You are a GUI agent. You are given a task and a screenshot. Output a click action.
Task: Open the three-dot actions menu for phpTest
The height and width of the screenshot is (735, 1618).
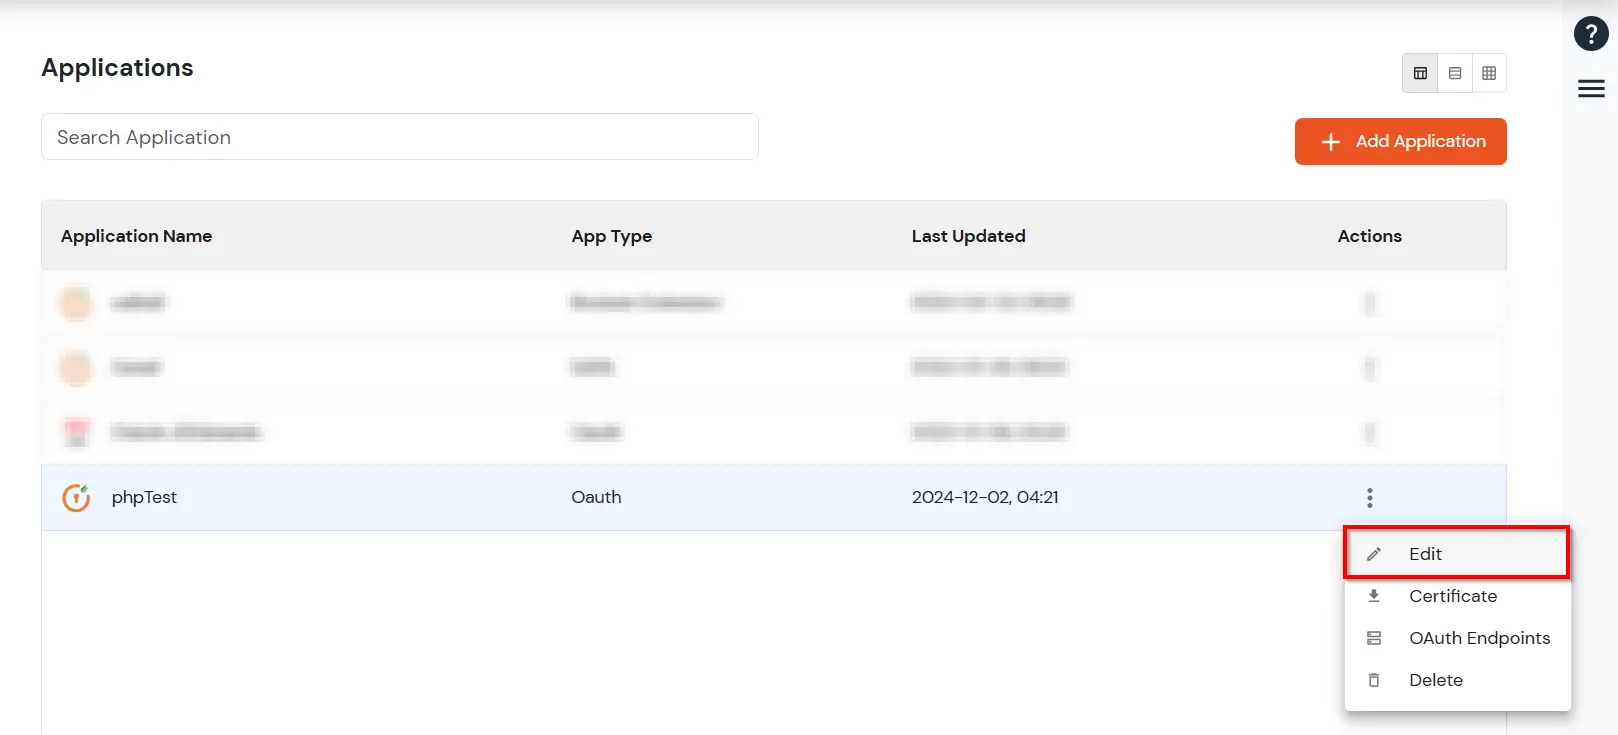coord(1370,497)
